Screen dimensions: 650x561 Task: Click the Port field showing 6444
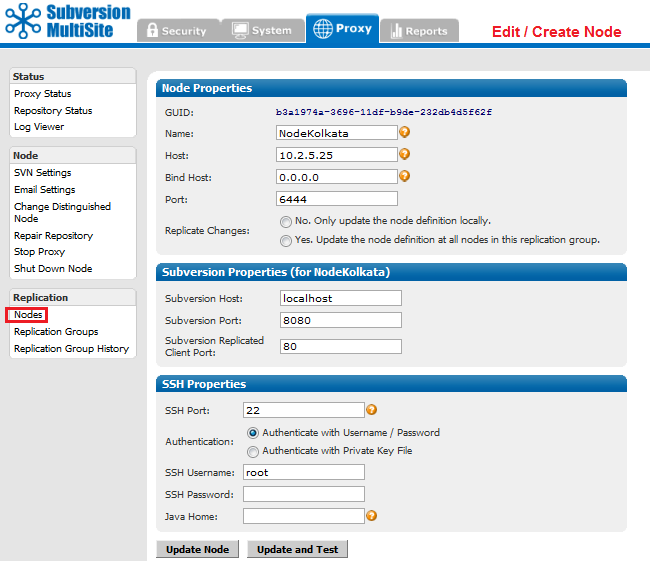pyautogui.click(x=337, y=199)
